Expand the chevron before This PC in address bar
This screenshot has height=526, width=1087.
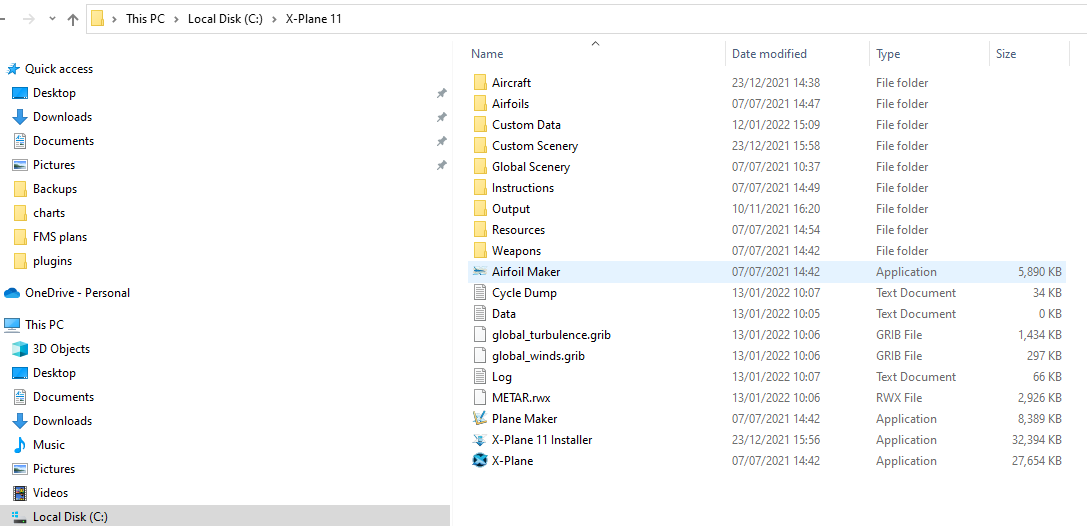114,19
